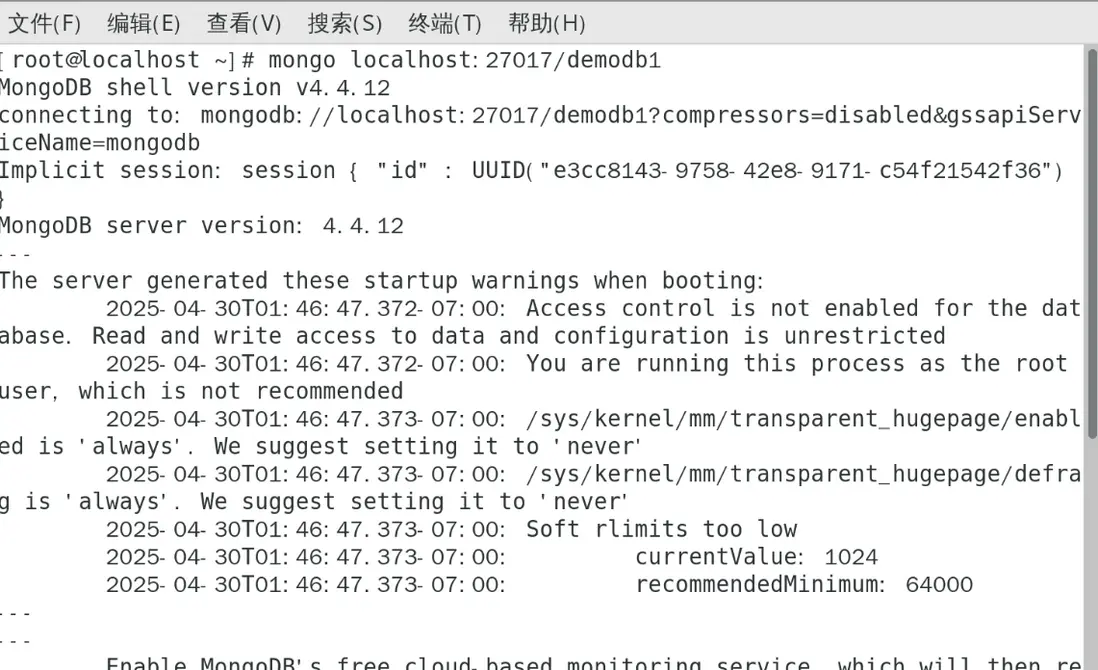Click the mongo localhost:27017/demodb1 command text
The image size is (1098, 670).
465,60
